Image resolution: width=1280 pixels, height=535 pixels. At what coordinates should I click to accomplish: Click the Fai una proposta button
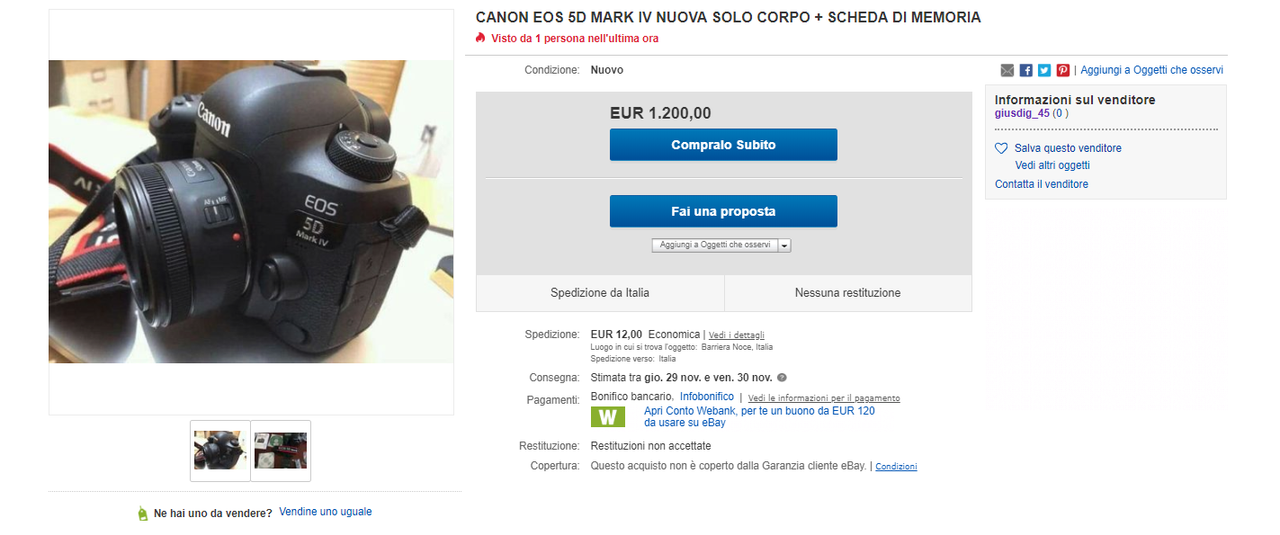(723, 211)
